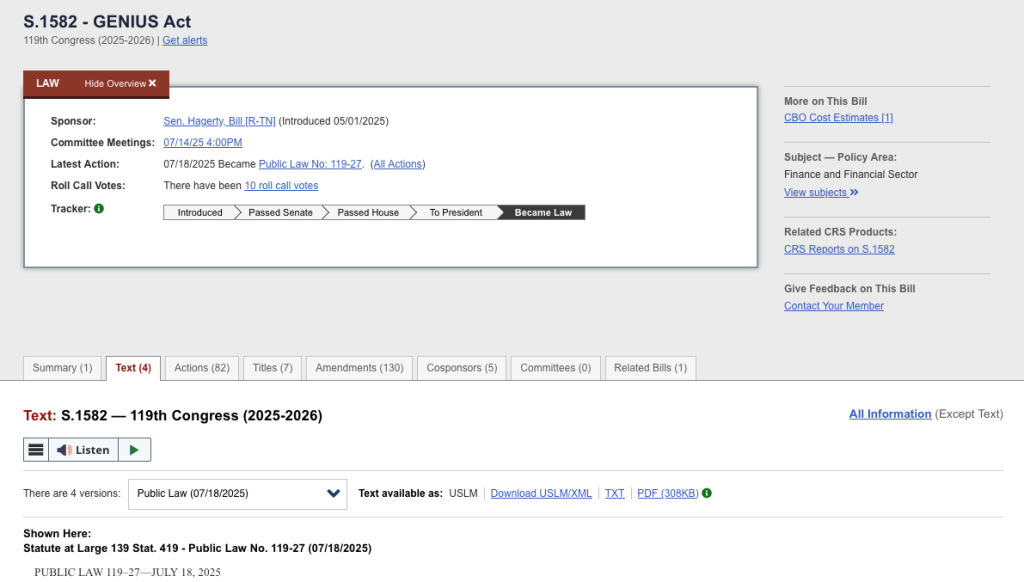Go to the Related Bills (1) tab

tap(650, 368)
